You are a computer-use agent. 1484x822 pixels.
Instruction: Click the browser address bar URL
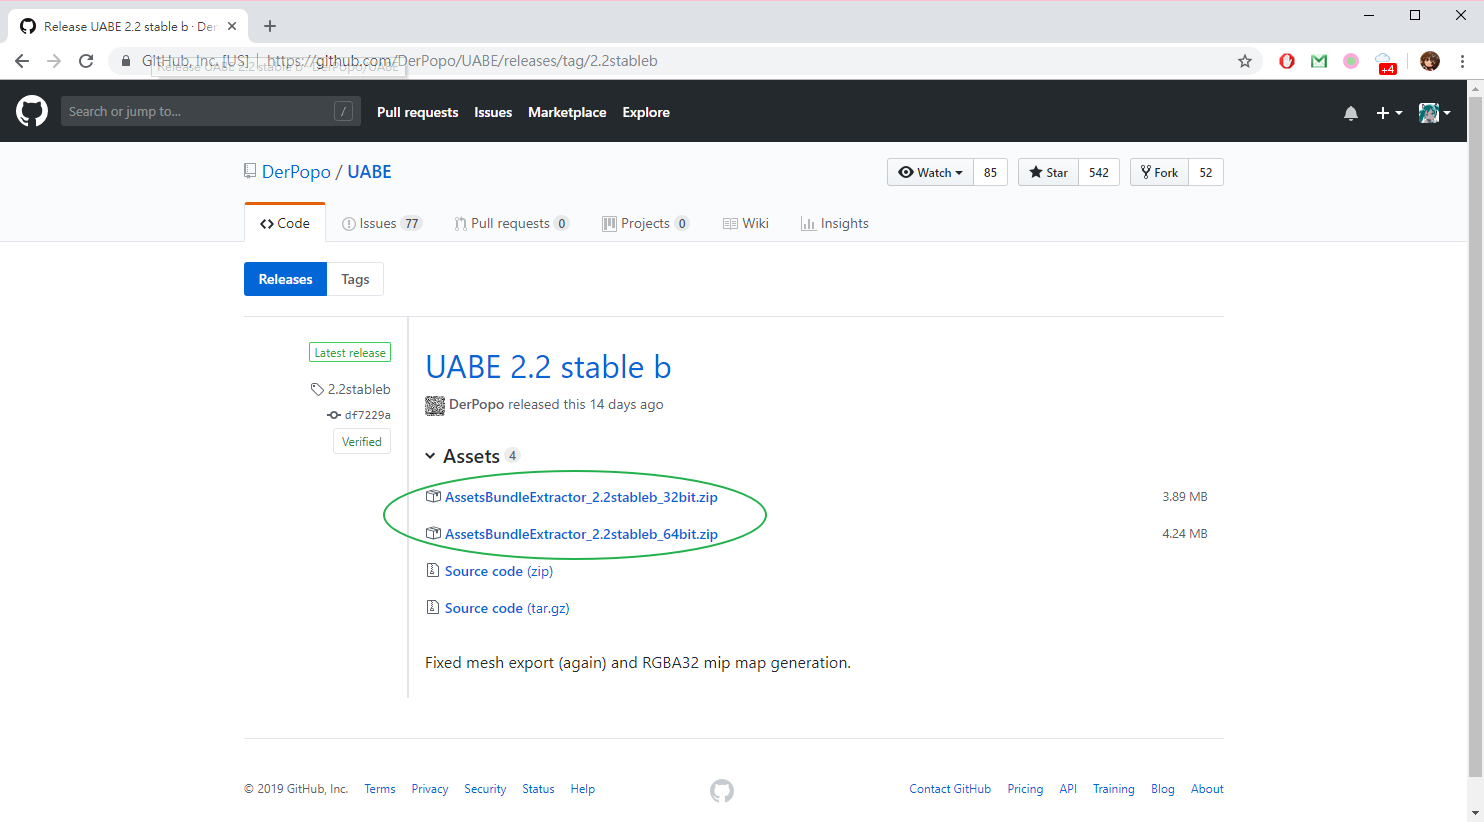[x=462, y=61]
